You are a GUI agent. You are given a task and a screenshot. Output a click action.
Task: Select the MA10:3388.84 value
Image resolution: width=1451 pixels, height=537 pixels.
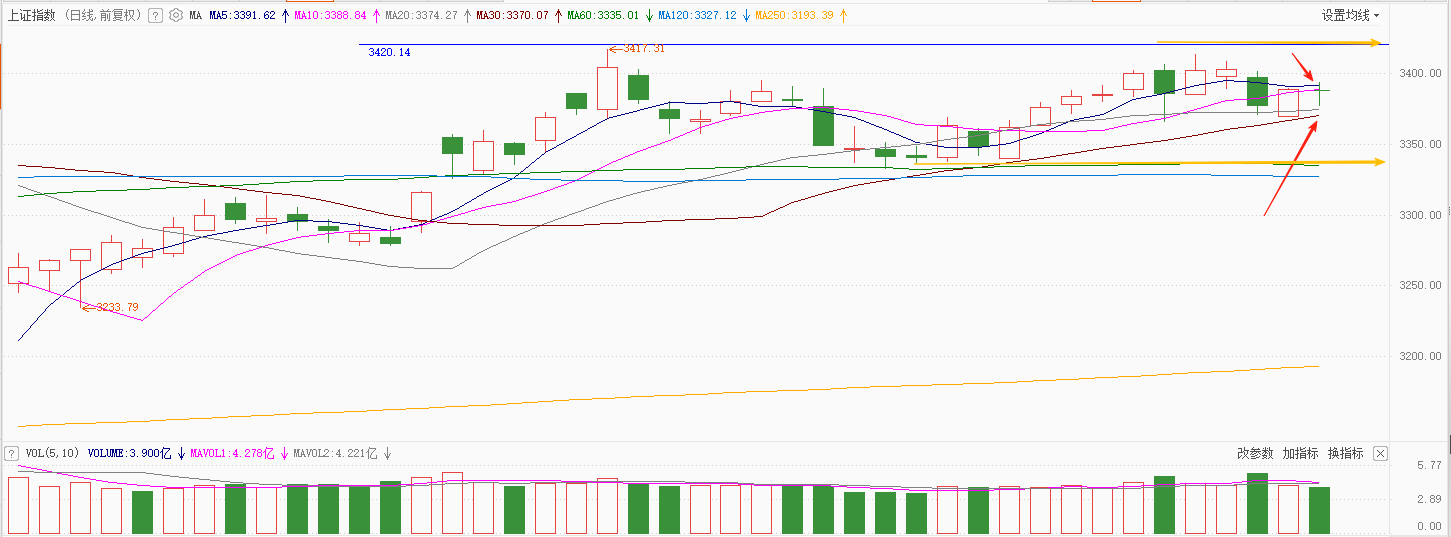tap(332, 16)
